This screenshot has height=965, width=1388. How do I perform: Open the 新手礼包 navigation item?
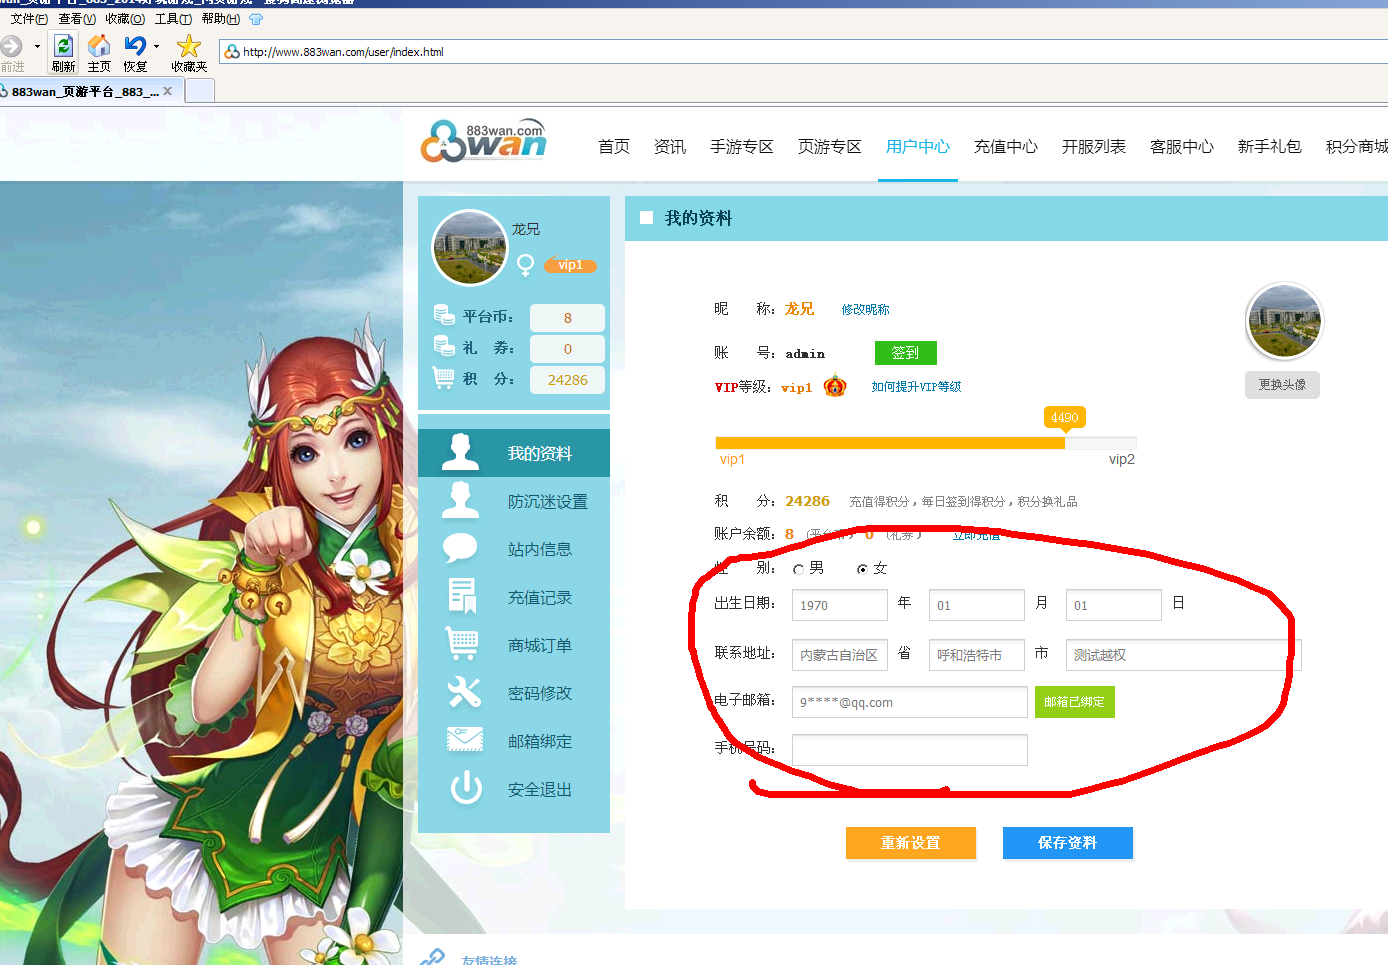(1270, 147)
